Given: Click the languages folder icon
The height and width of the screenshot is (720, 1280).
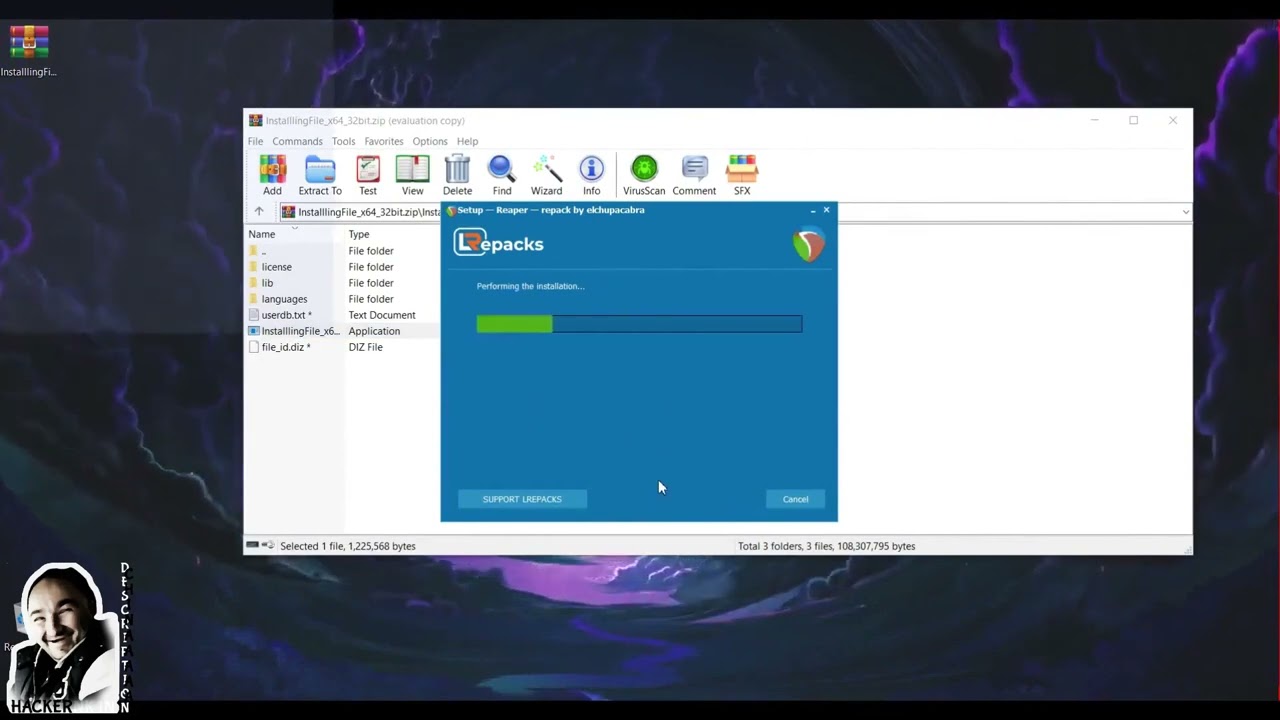Looking at the screenshot, I should (254, 299).
